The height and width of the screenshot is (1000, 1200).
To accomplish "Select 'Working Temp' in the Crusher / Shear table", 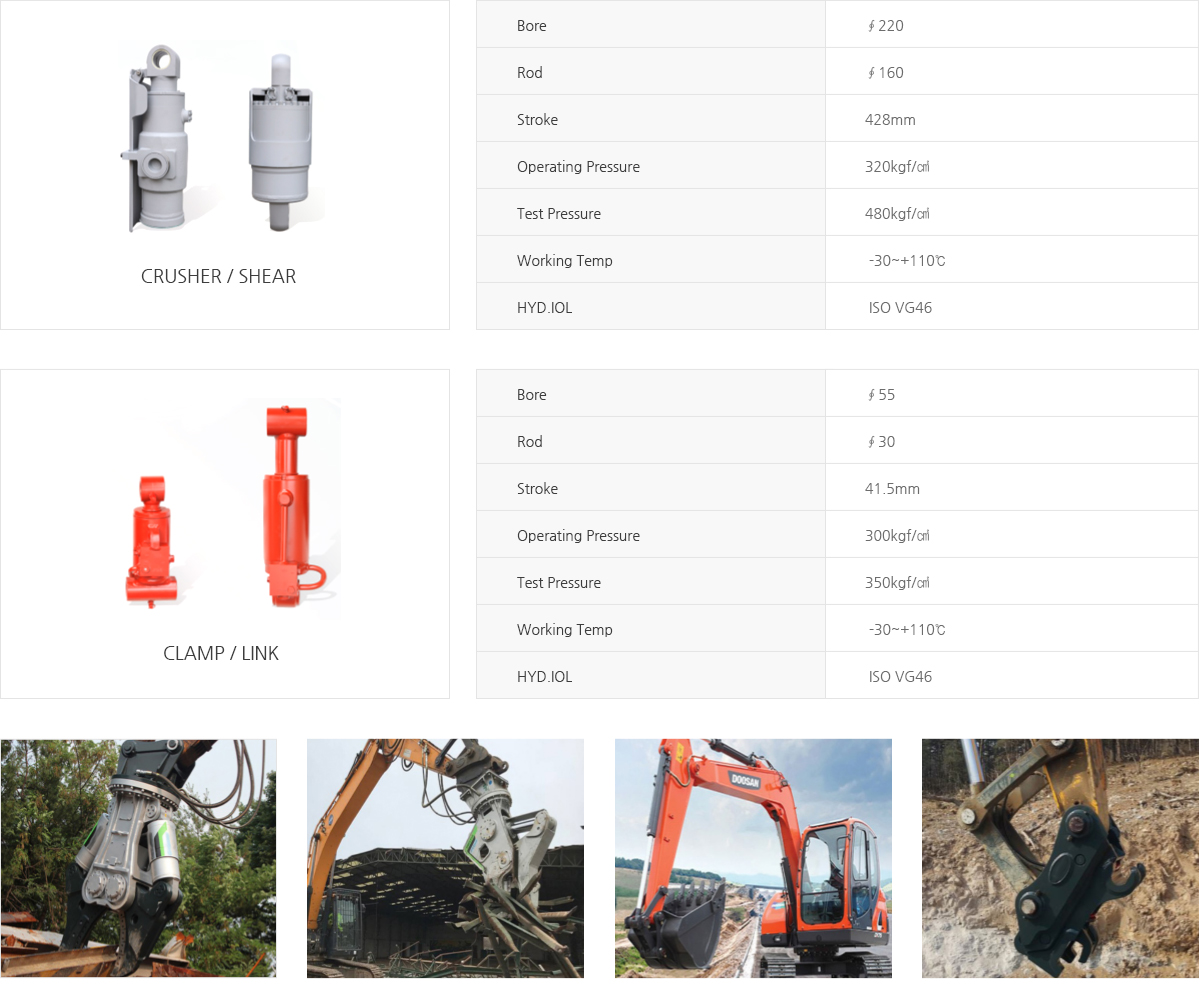I will click(x=565, y=260).
